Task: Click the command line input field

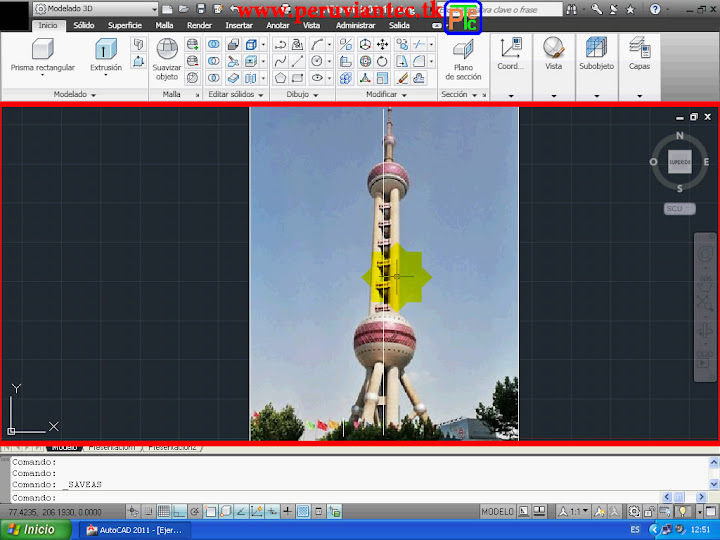Action: [x=335, y=497]
